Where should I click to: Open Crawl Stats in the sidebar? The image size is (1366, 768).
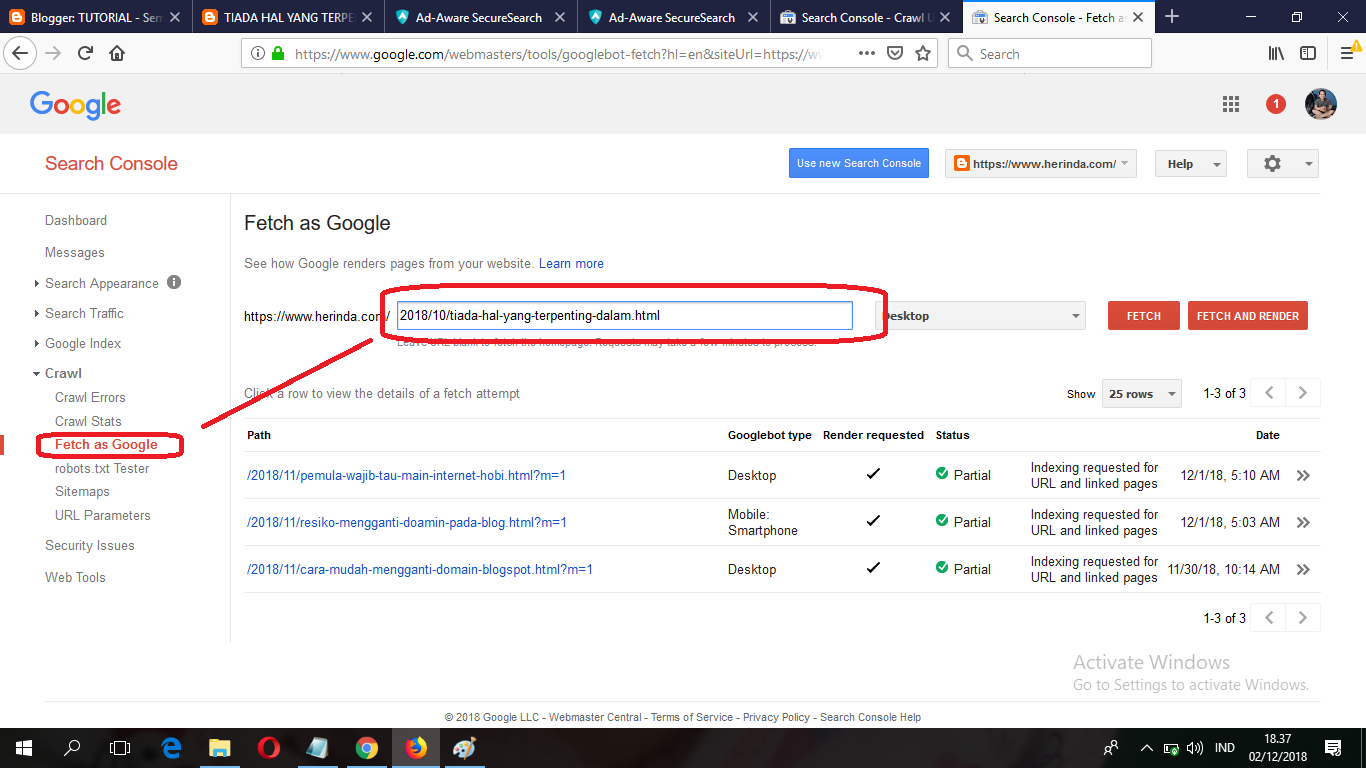click(88, 421)
